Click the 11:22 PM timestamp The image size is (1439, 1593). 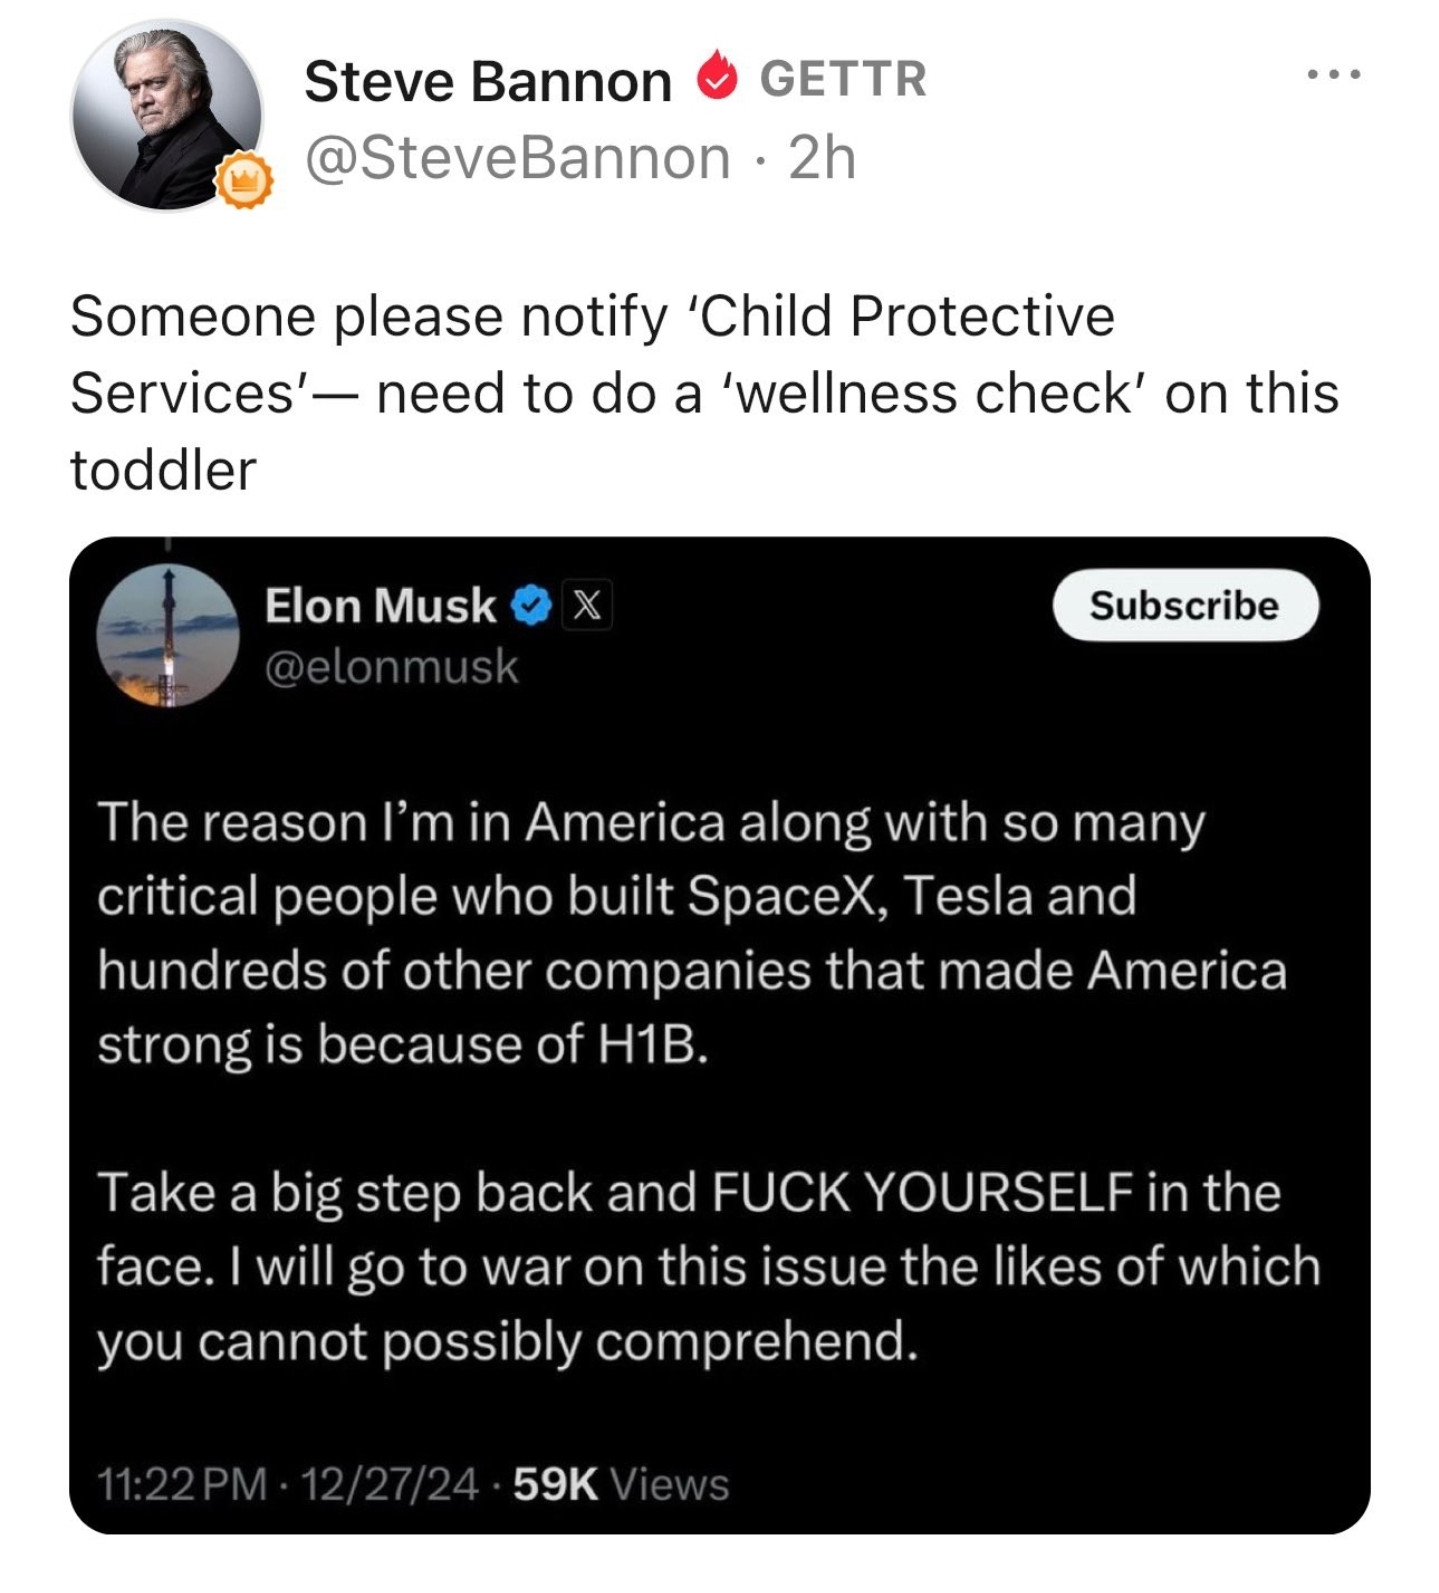click(x=182, y=1484)
